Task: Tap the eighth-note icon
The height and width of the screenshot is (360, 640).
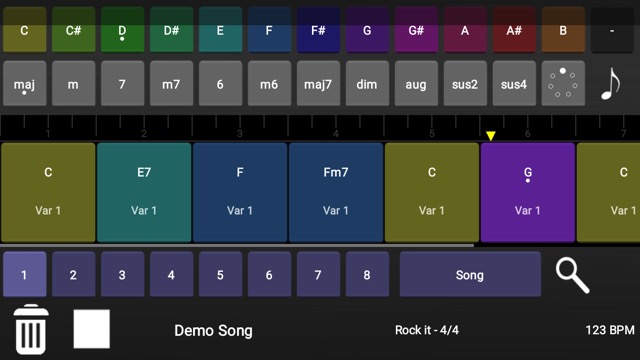Action: 611,84
